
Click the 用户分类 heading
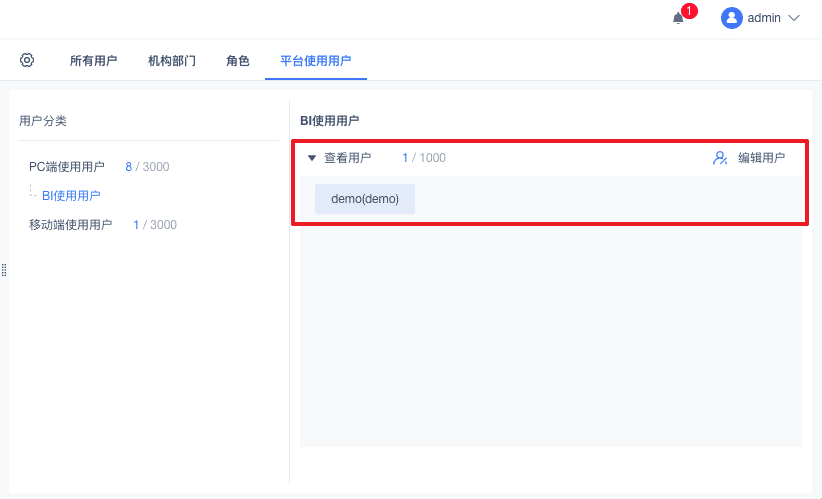(x=43, y=121)
